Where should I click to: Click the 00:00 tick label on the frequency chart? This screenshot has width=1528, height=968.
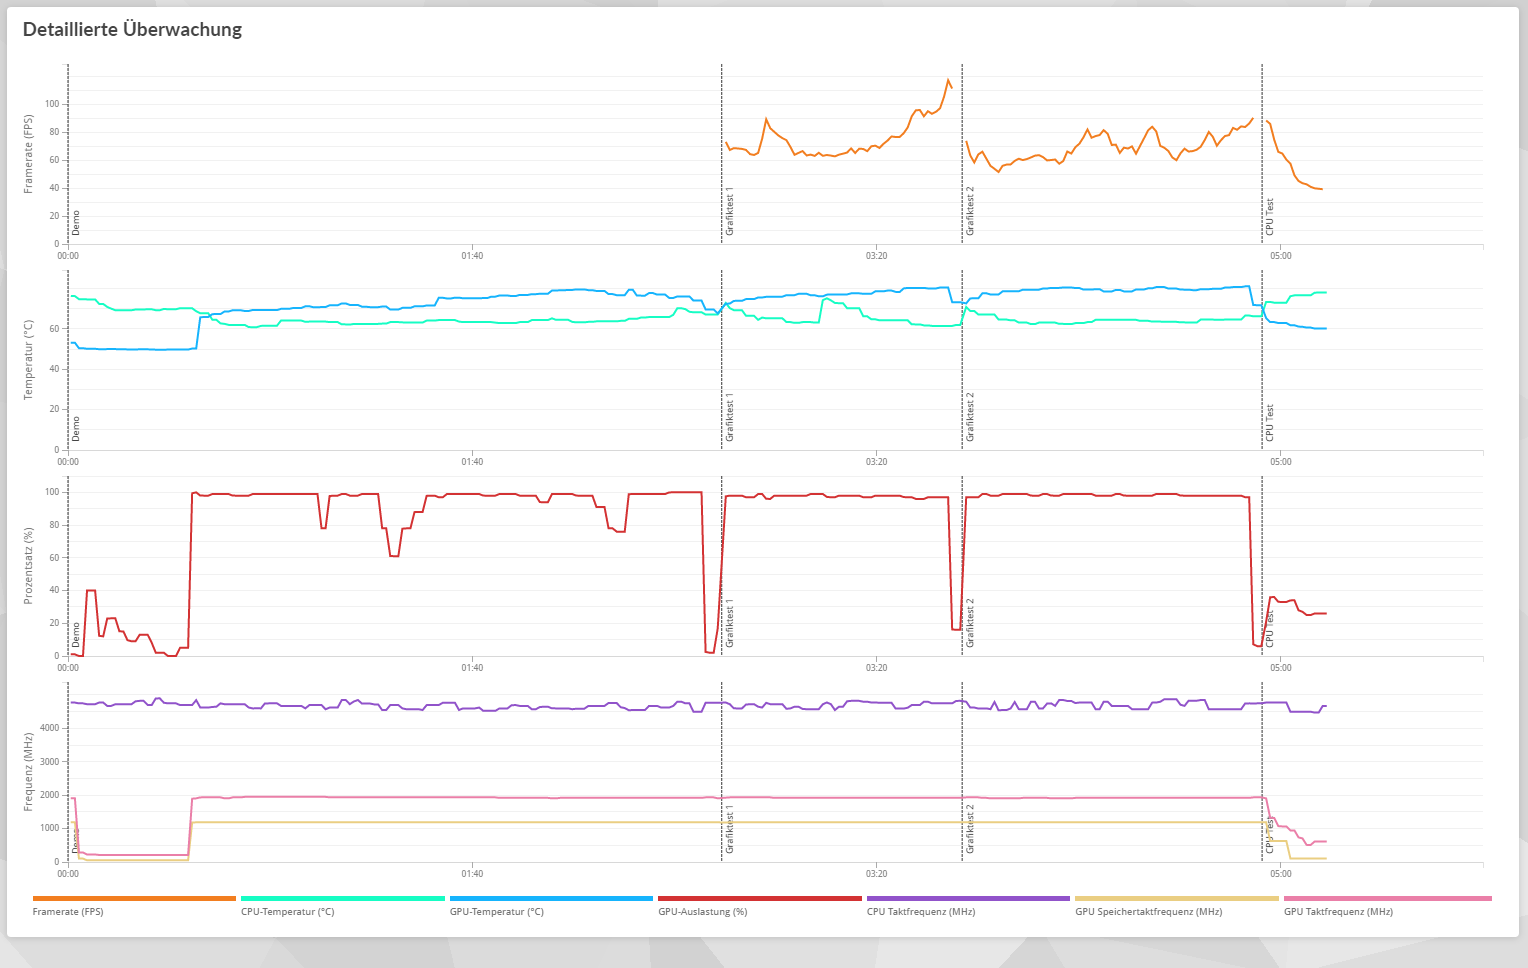coord(68,873)
